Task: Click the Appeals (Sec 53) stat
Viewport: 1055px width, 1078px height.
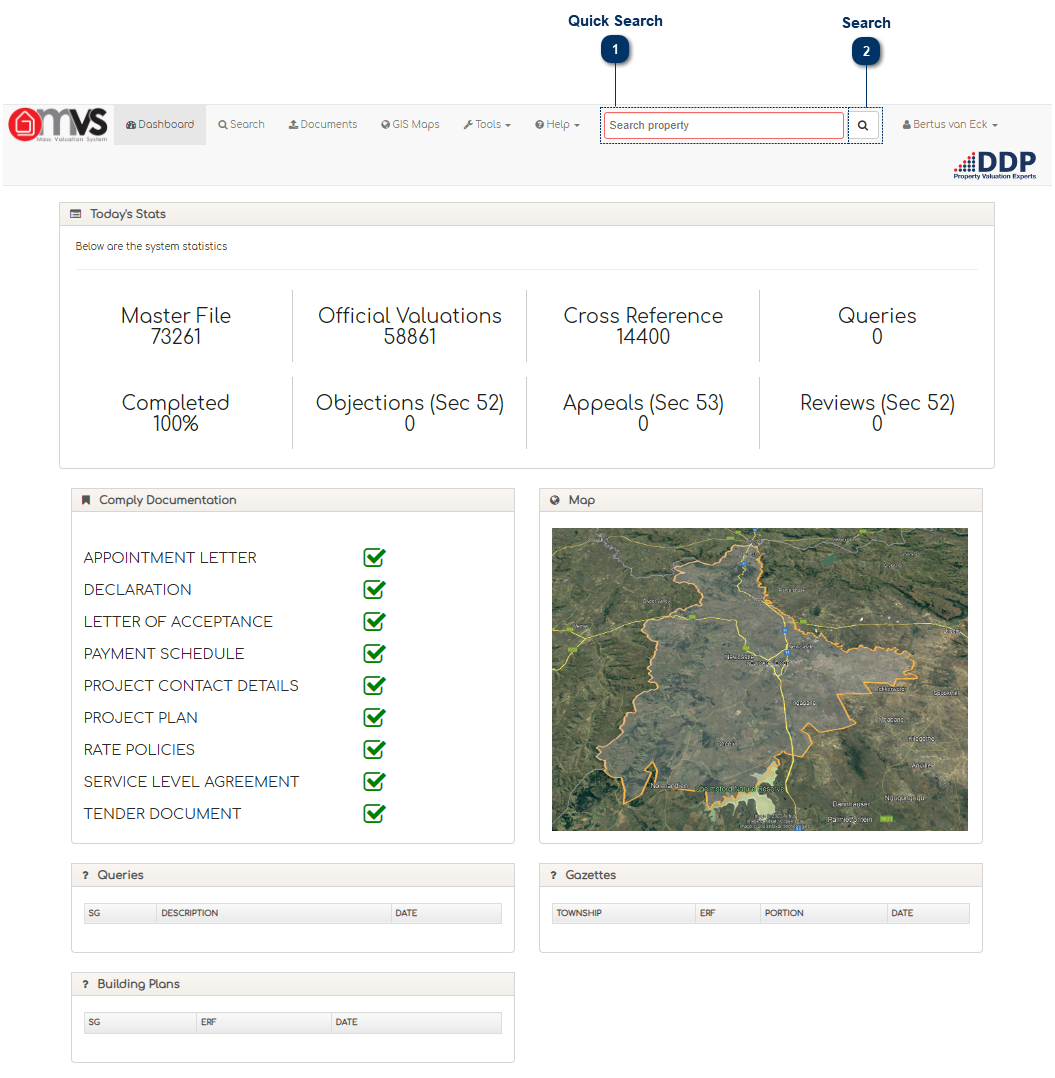Action: tap(643, 412)
